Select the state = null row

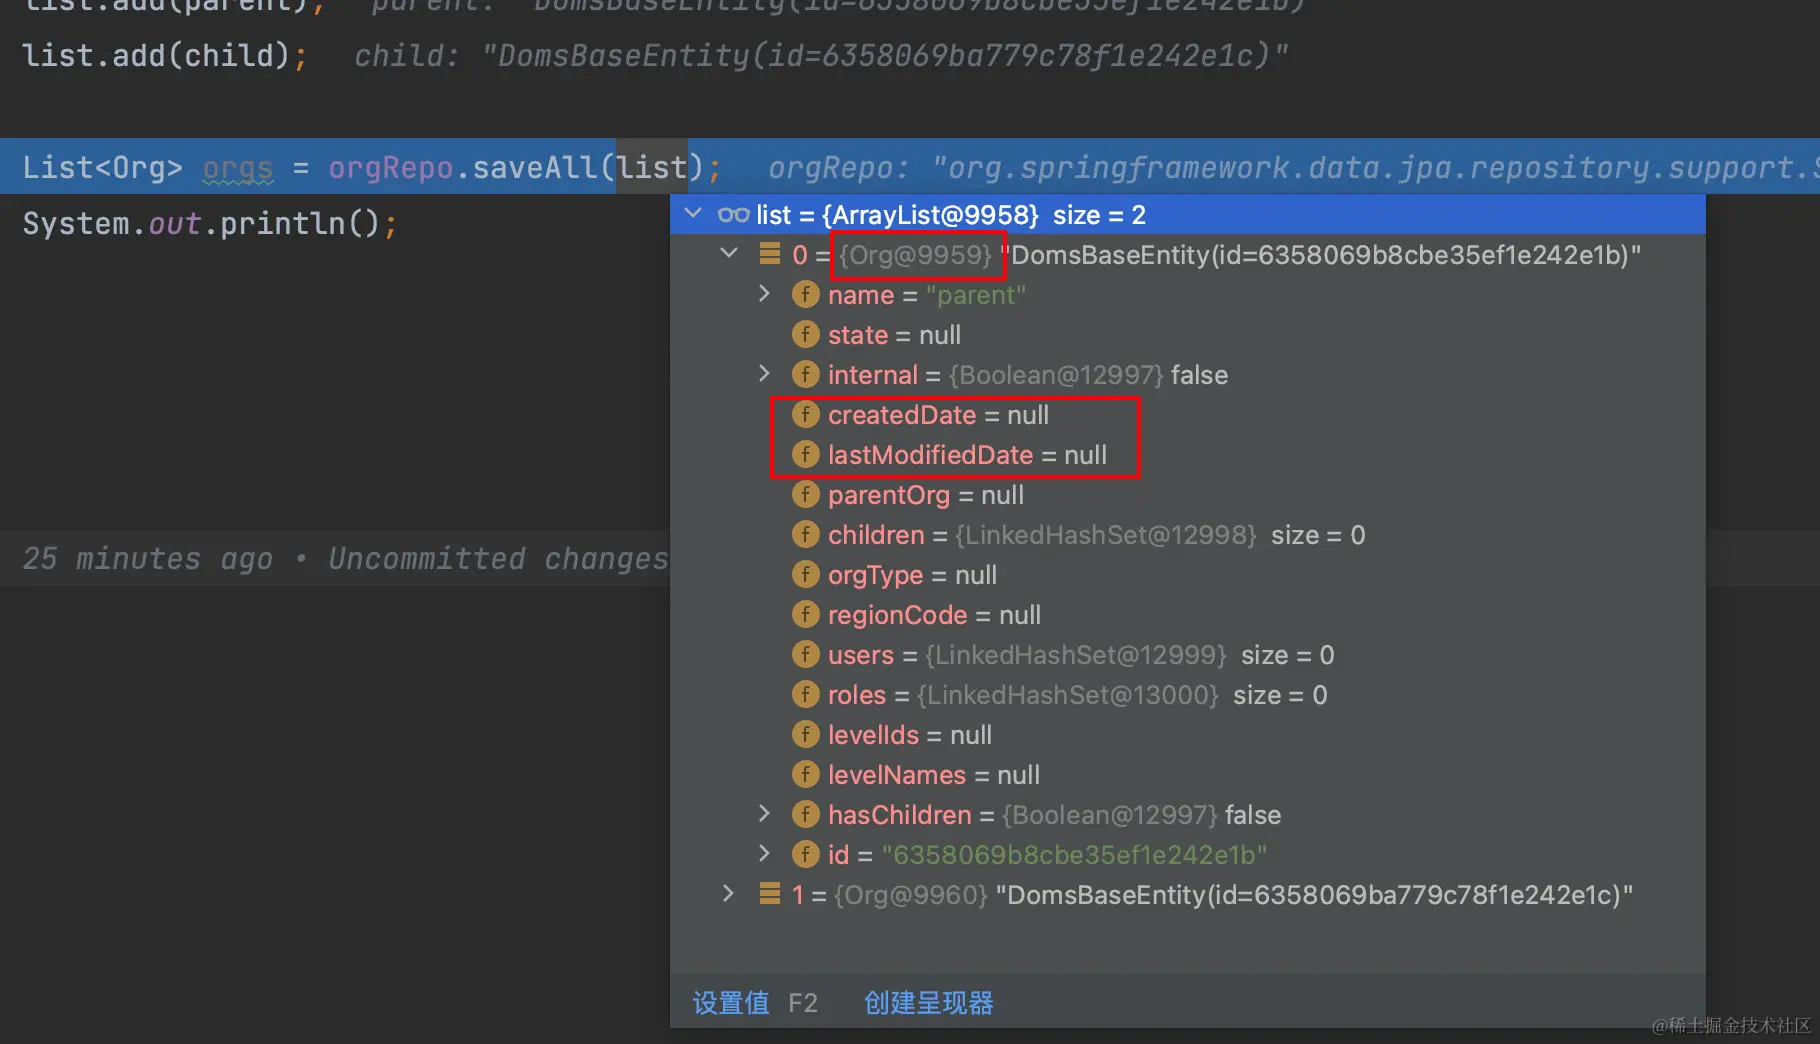(1188, 334)
